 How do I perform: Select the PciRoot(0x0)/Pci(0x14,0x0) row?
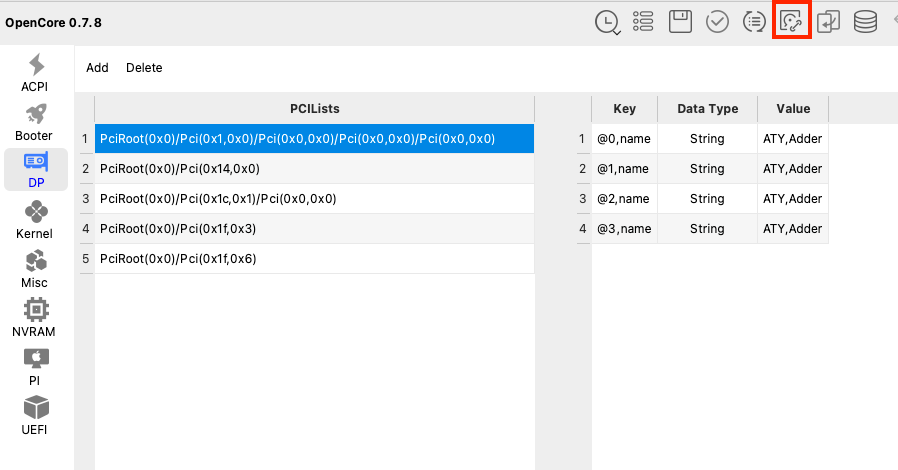[x=314, y=169]
